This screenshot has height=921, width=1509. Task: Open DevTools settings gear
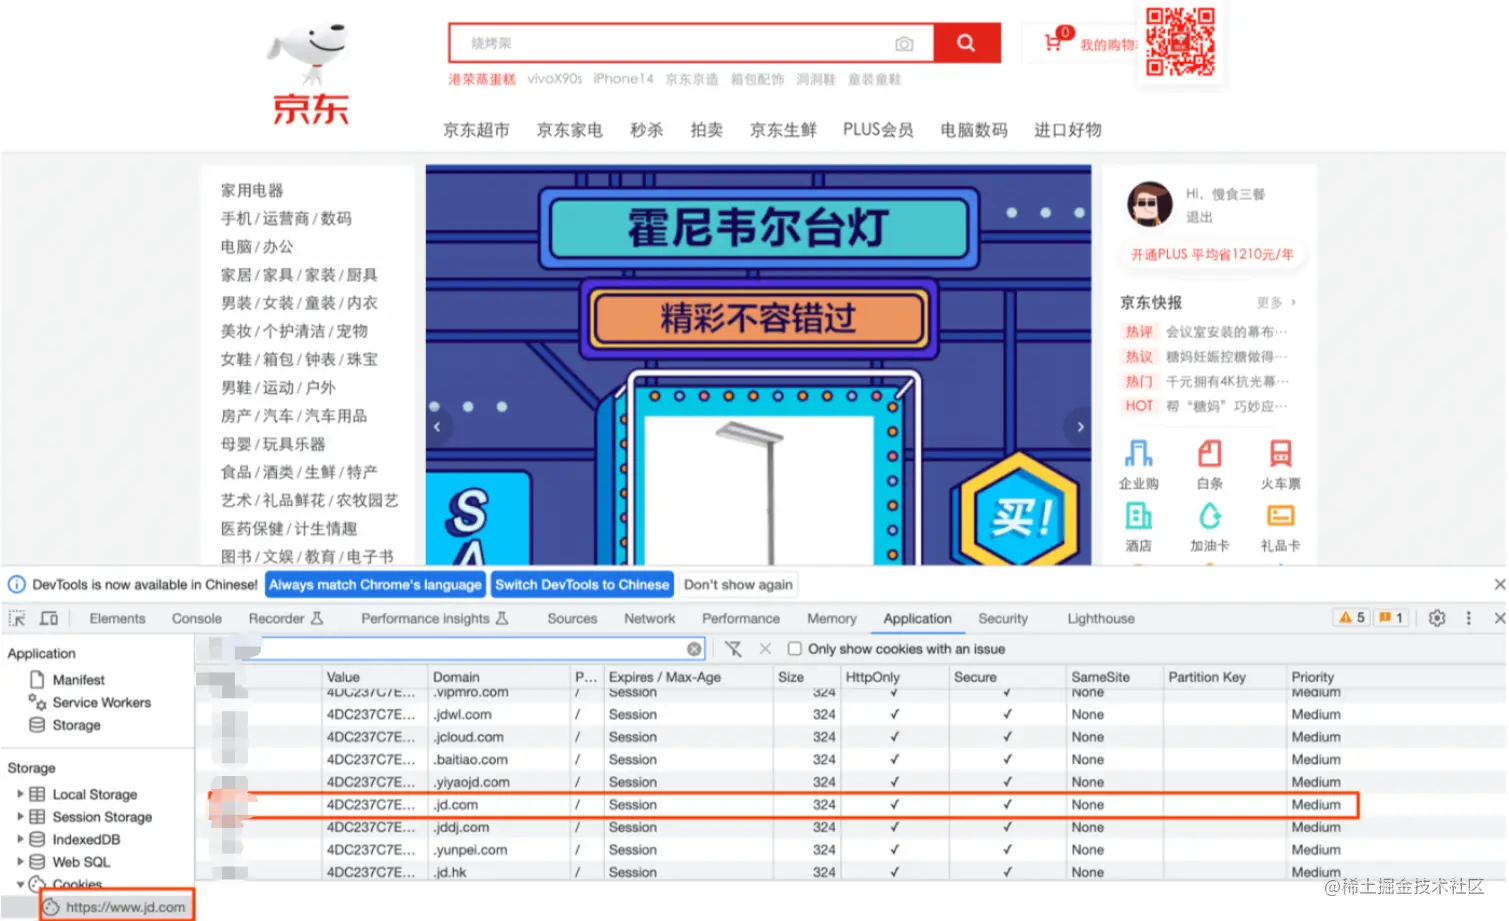point(1437,618)
